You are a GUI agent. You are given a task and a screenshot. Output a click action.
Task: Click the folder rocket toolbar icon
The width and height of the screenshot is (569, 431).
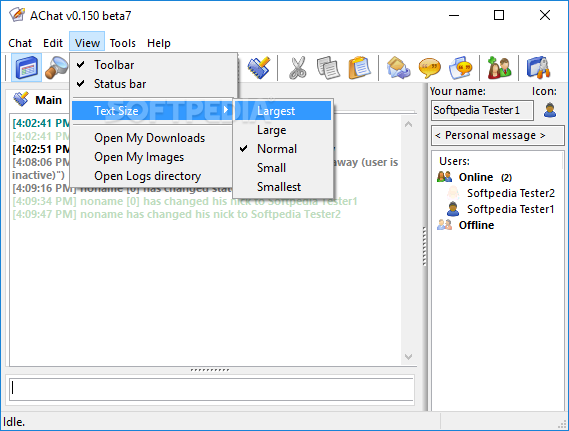539,67
